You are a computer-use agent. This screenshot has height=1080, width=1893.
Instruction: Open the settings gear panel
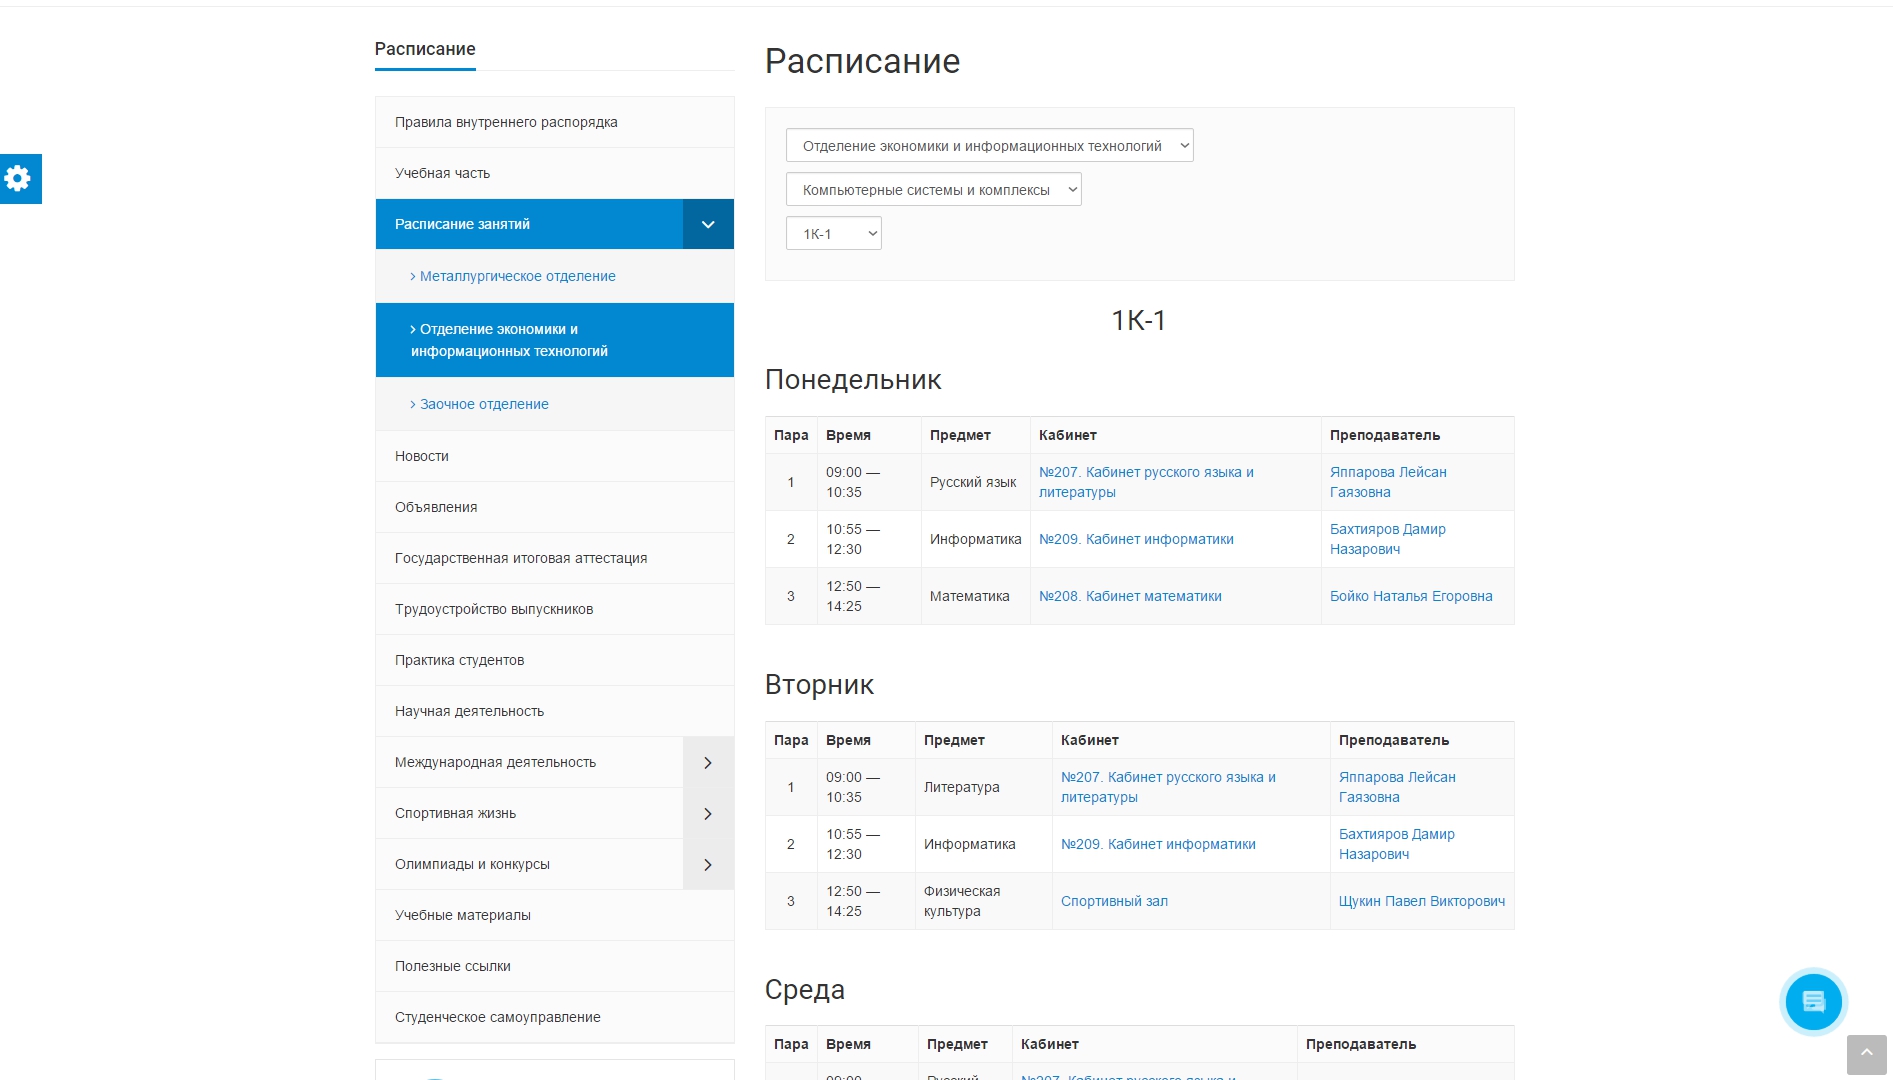pyautogui.click(x=19, y=179)
